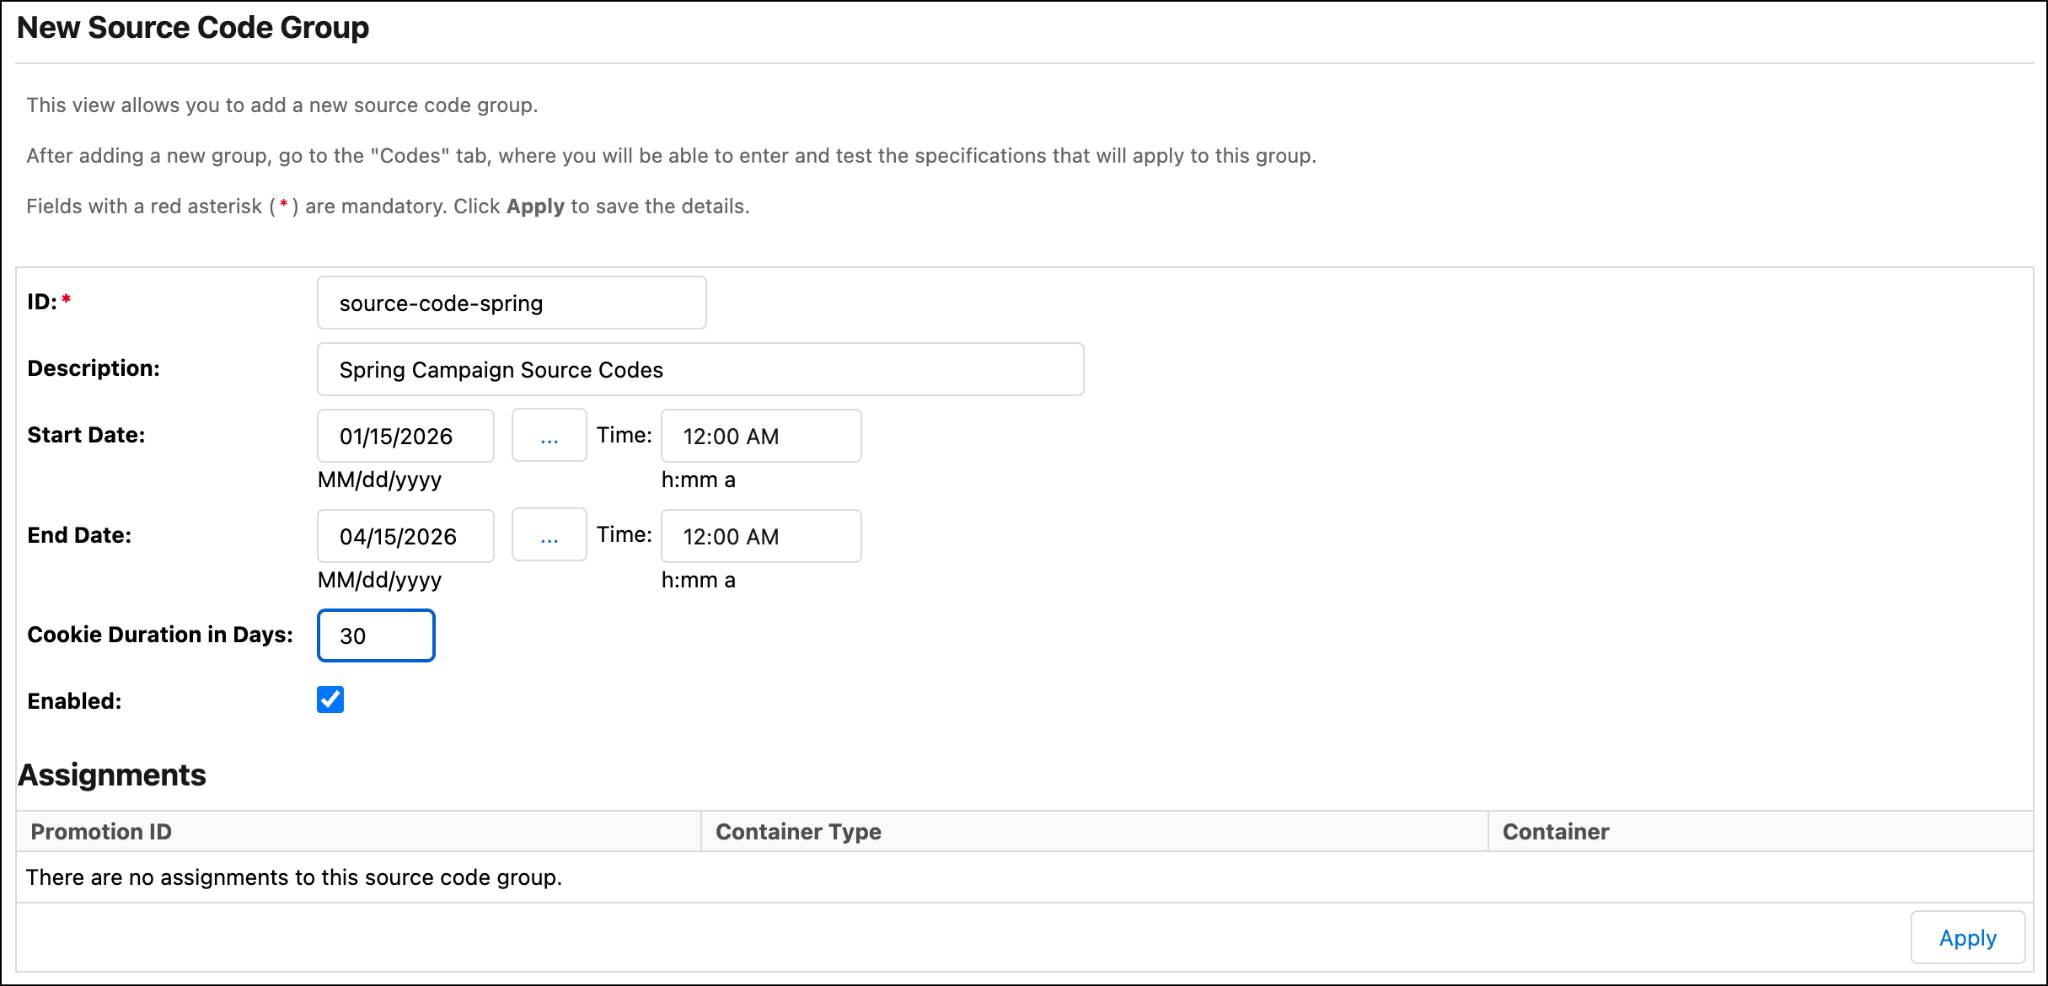Focus the End Date field
Image resolution: width=2048 pixels, height=986 pixels.
405,536
